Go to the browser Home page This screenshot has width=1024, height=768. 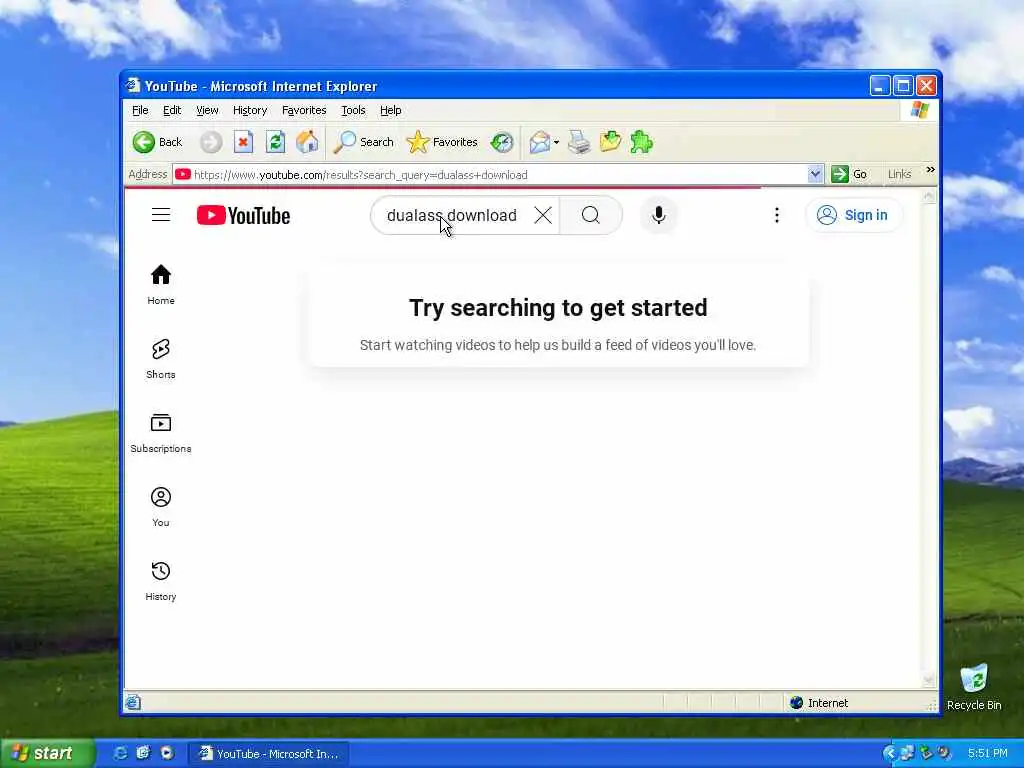[307, 142]
